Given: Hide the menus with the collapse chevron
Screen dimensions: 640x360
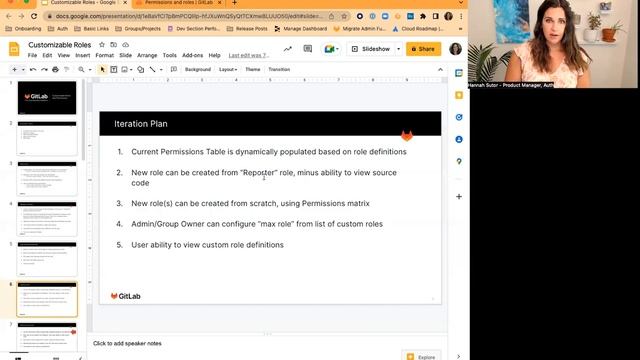Looking at the screenshot, I should [440, 70].
